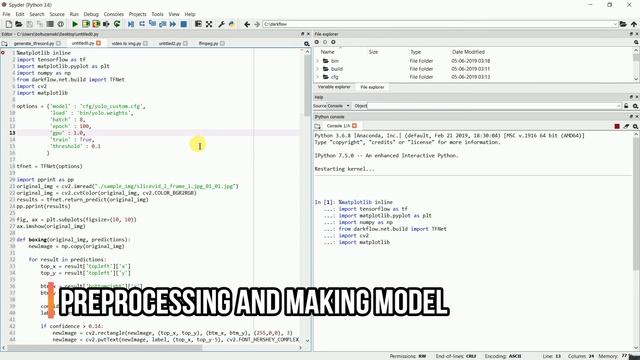Open the Source menu
640x360 pixels.
57,14
